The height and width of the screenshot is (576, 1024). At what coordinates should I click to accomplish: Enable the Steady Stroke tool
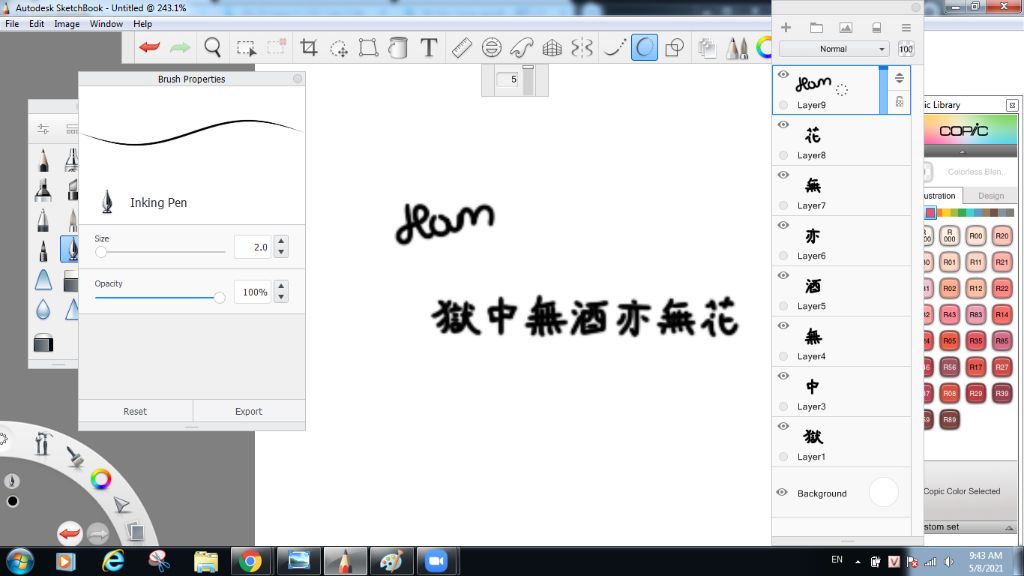tap(613, 48)
